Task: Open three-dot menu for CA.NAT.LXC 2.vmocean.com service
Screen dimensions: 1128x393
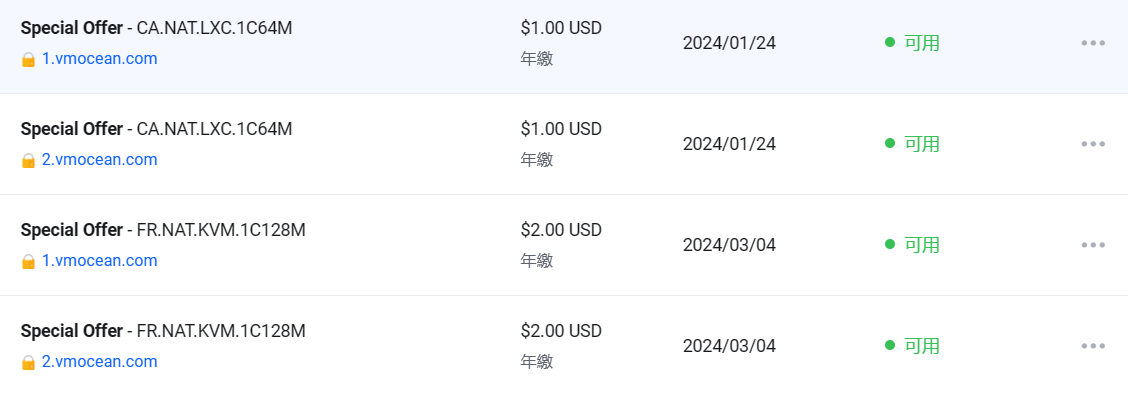Action: tap(1093, 144)
